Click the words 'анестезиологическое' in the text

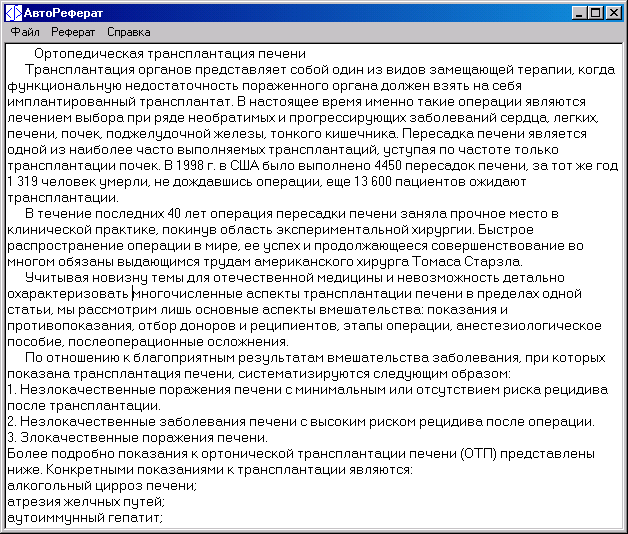pyautogui.click(x=529, y=326)
